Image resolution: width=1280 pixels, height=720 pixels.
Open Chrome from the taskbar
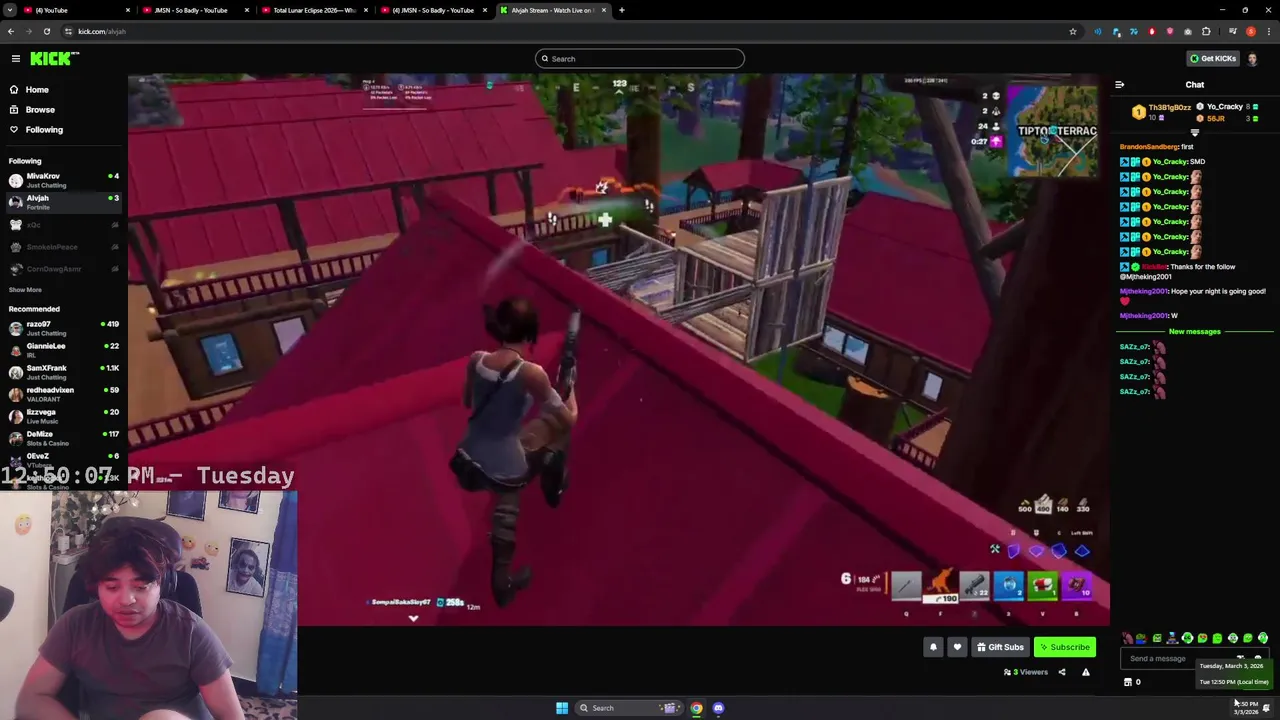pos(696,708)
